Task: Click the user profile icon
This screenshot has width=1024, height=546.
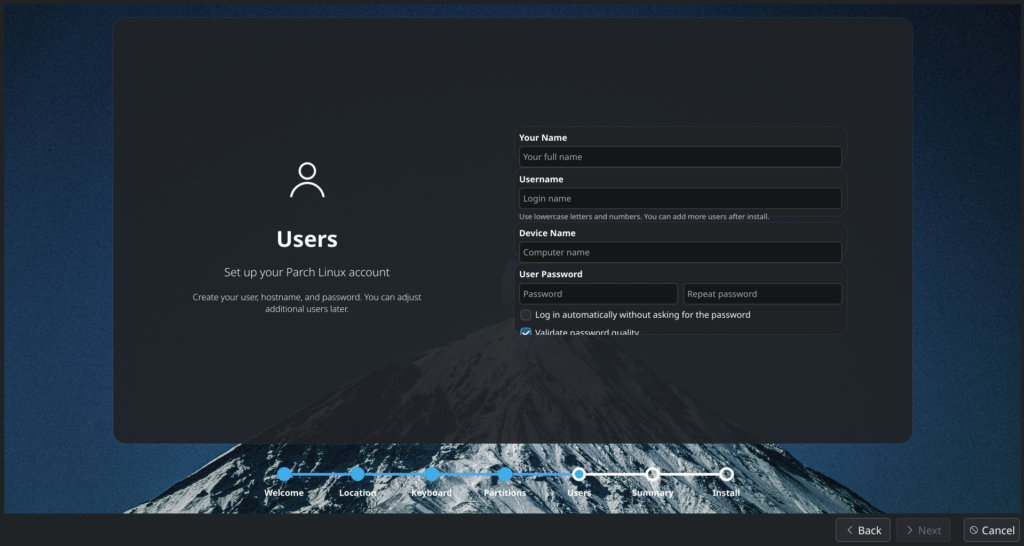Action: [x=307, y=180]
